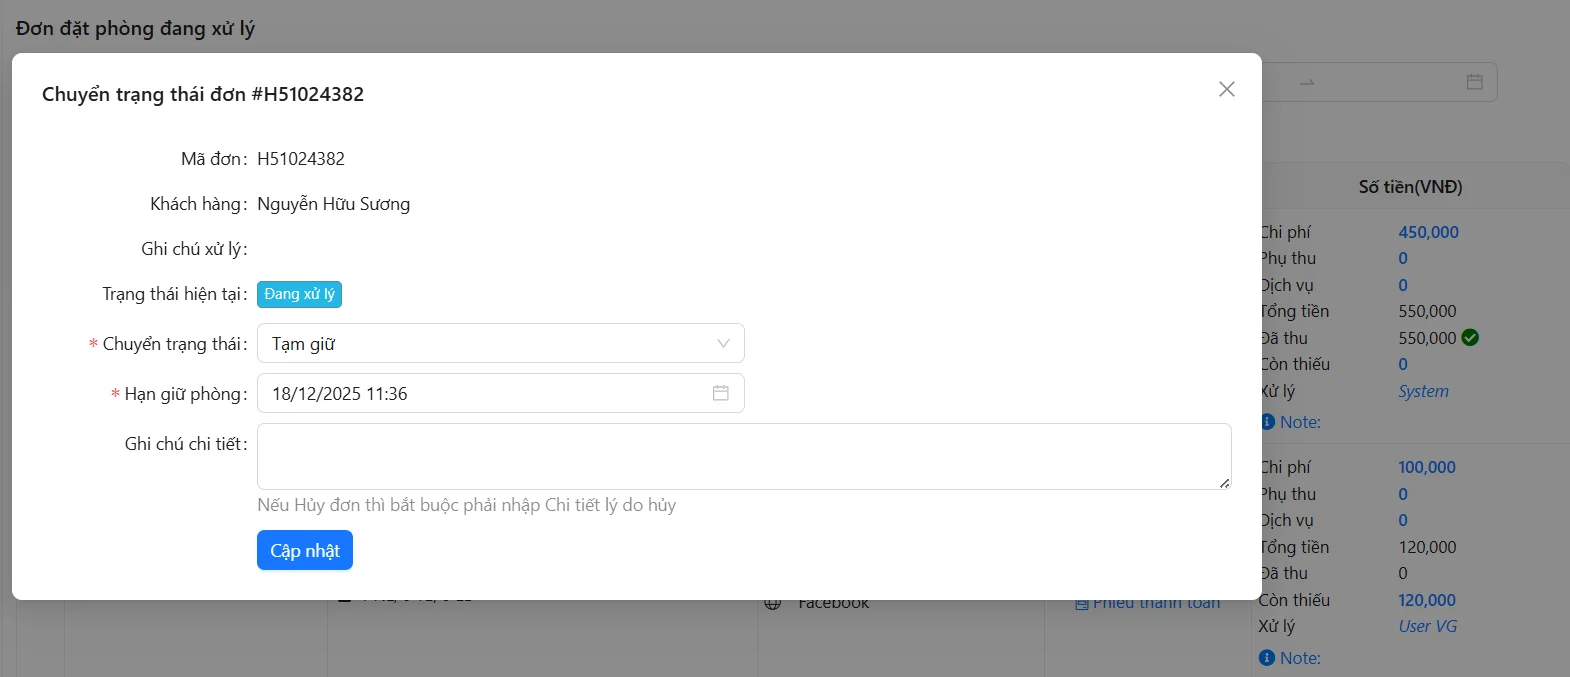The image size is (1570, 677).
Task: Close the order status change dialog
Action: click(x=1227, y=89)
